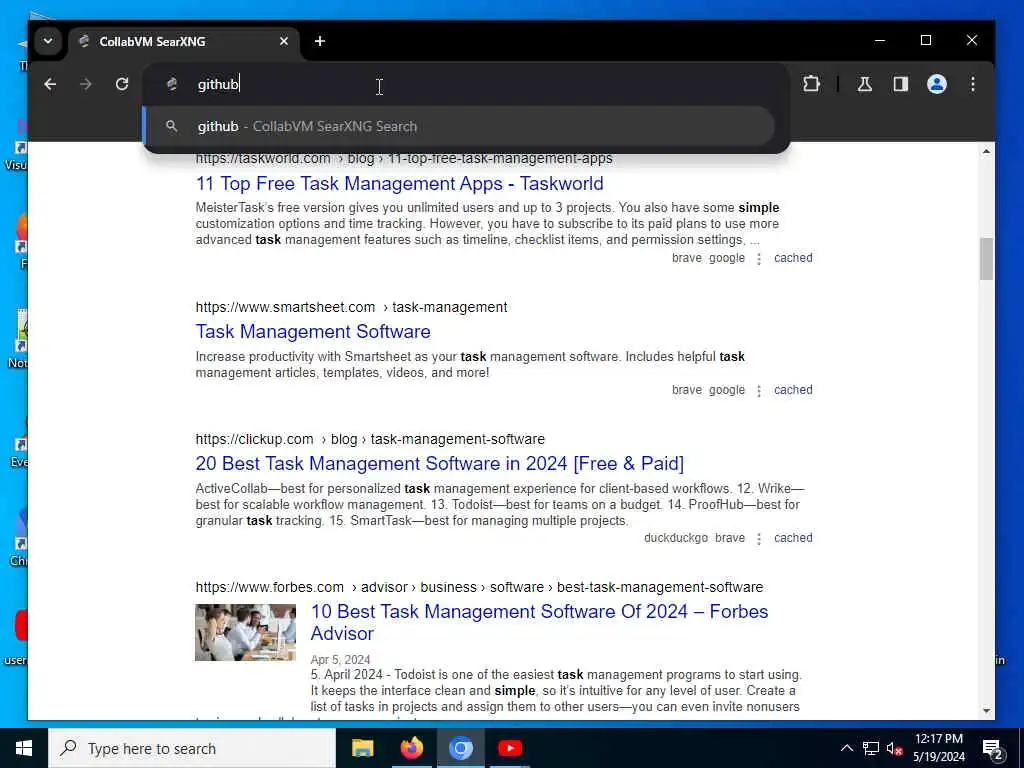This screenshot has width=1024, height=768.
Task: Expand the tab search dropdown
Action: (48, 41)
